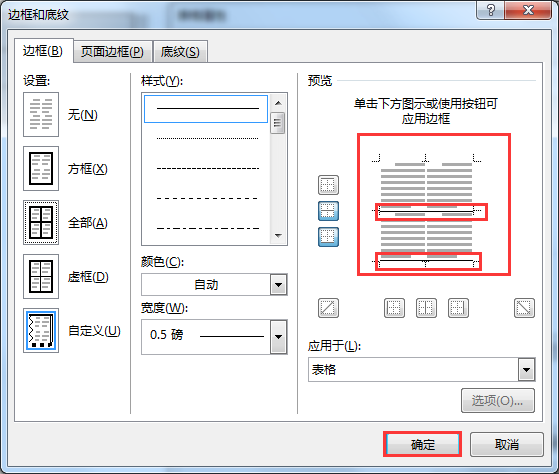
Task: Confirm with the 确定 button
Action: tap(423, 444)
